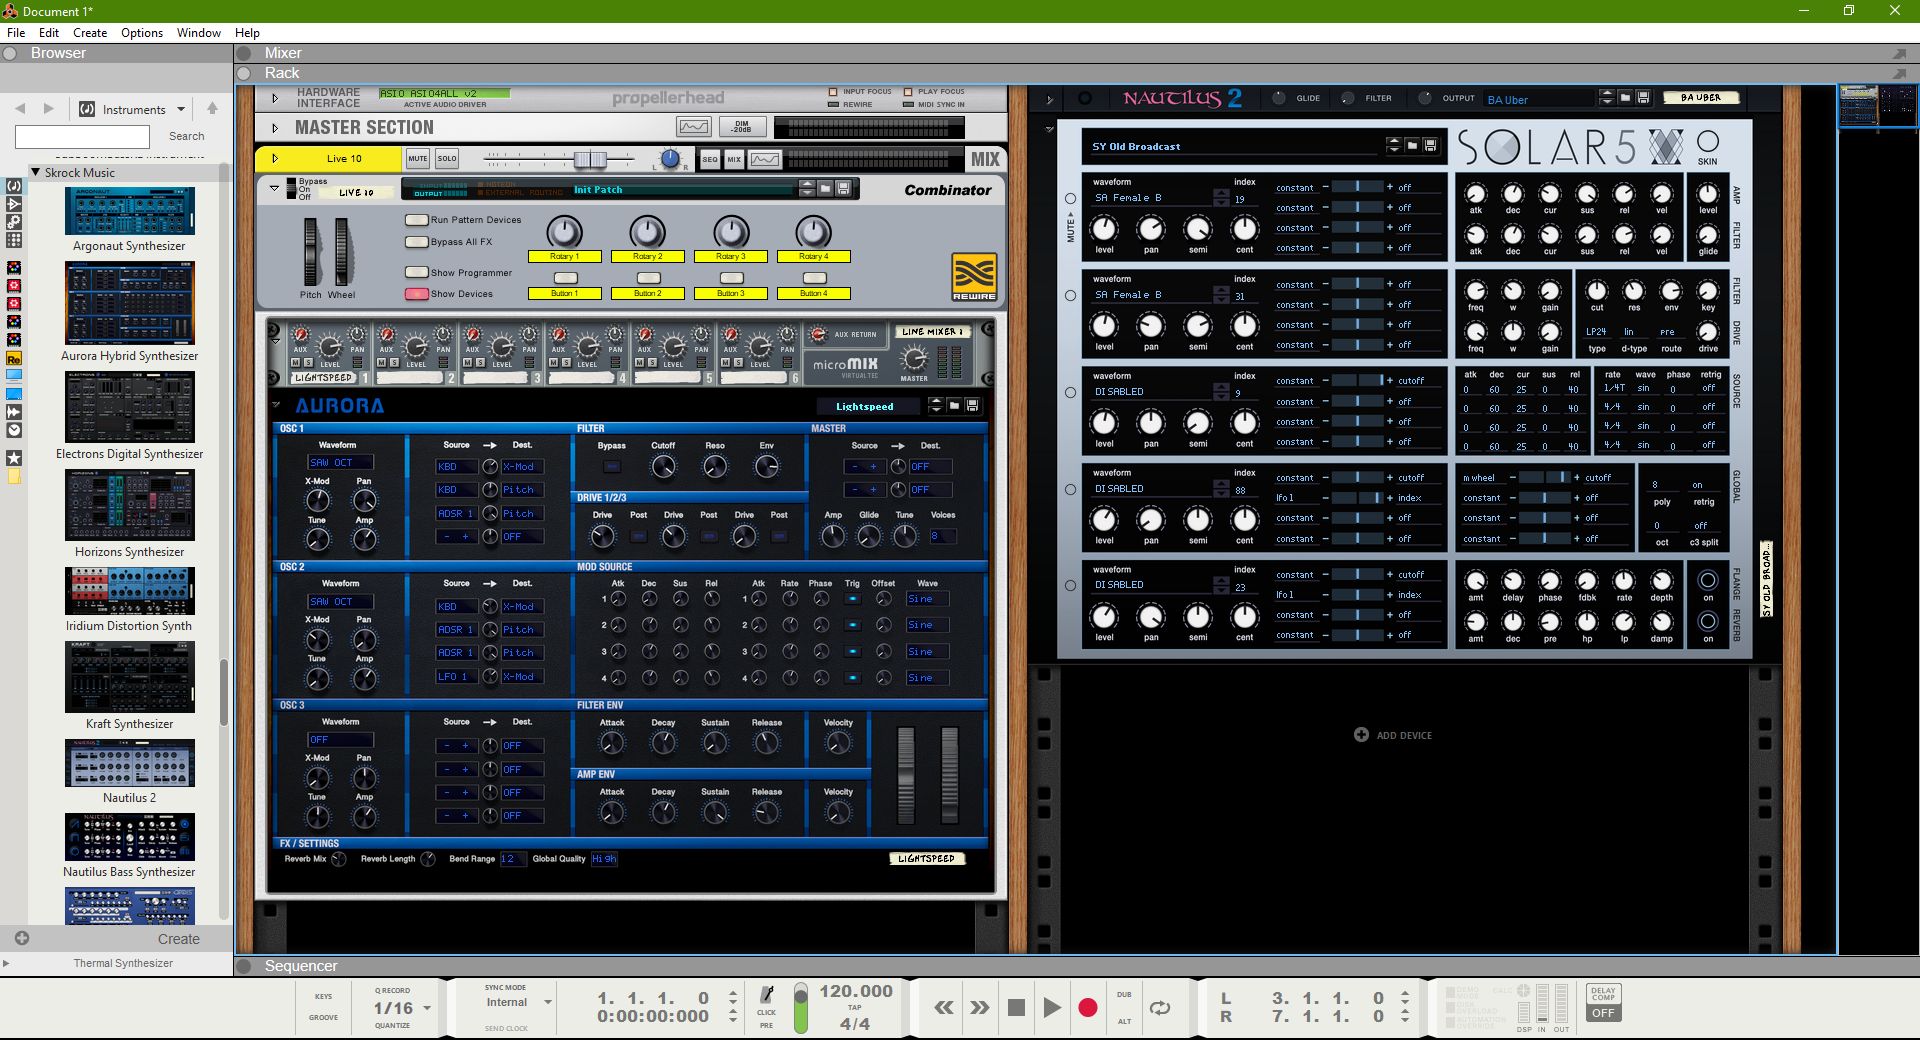Mute the Live 10 mix channel
The height and width of the screenshot is (1040, 1920).
pyautogui.click(x=418, y=159)
